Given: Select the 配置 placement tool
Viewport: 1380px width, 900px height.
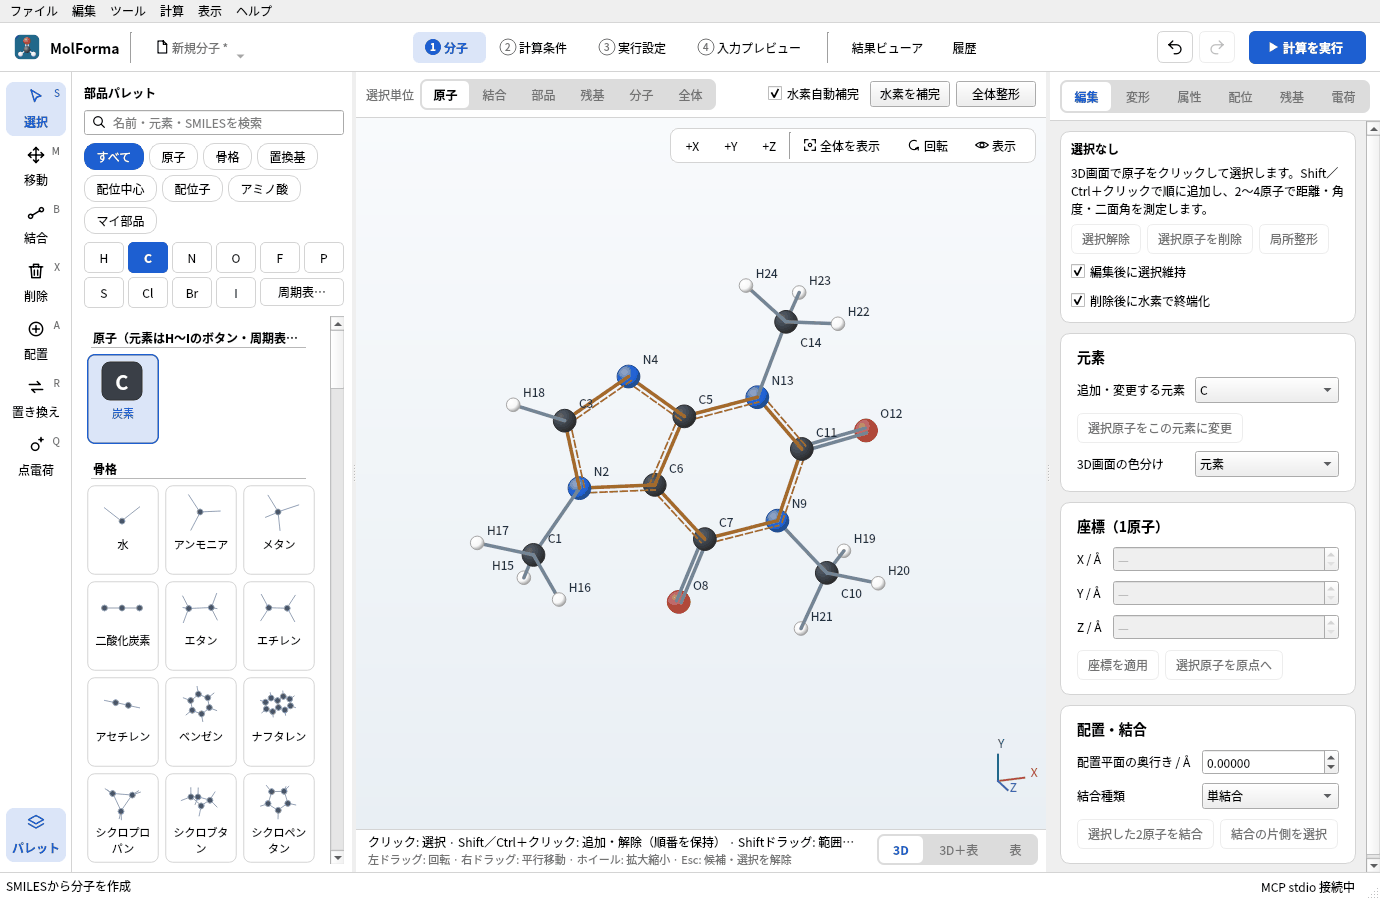Looking at the screenshot, I should [36, 340].
